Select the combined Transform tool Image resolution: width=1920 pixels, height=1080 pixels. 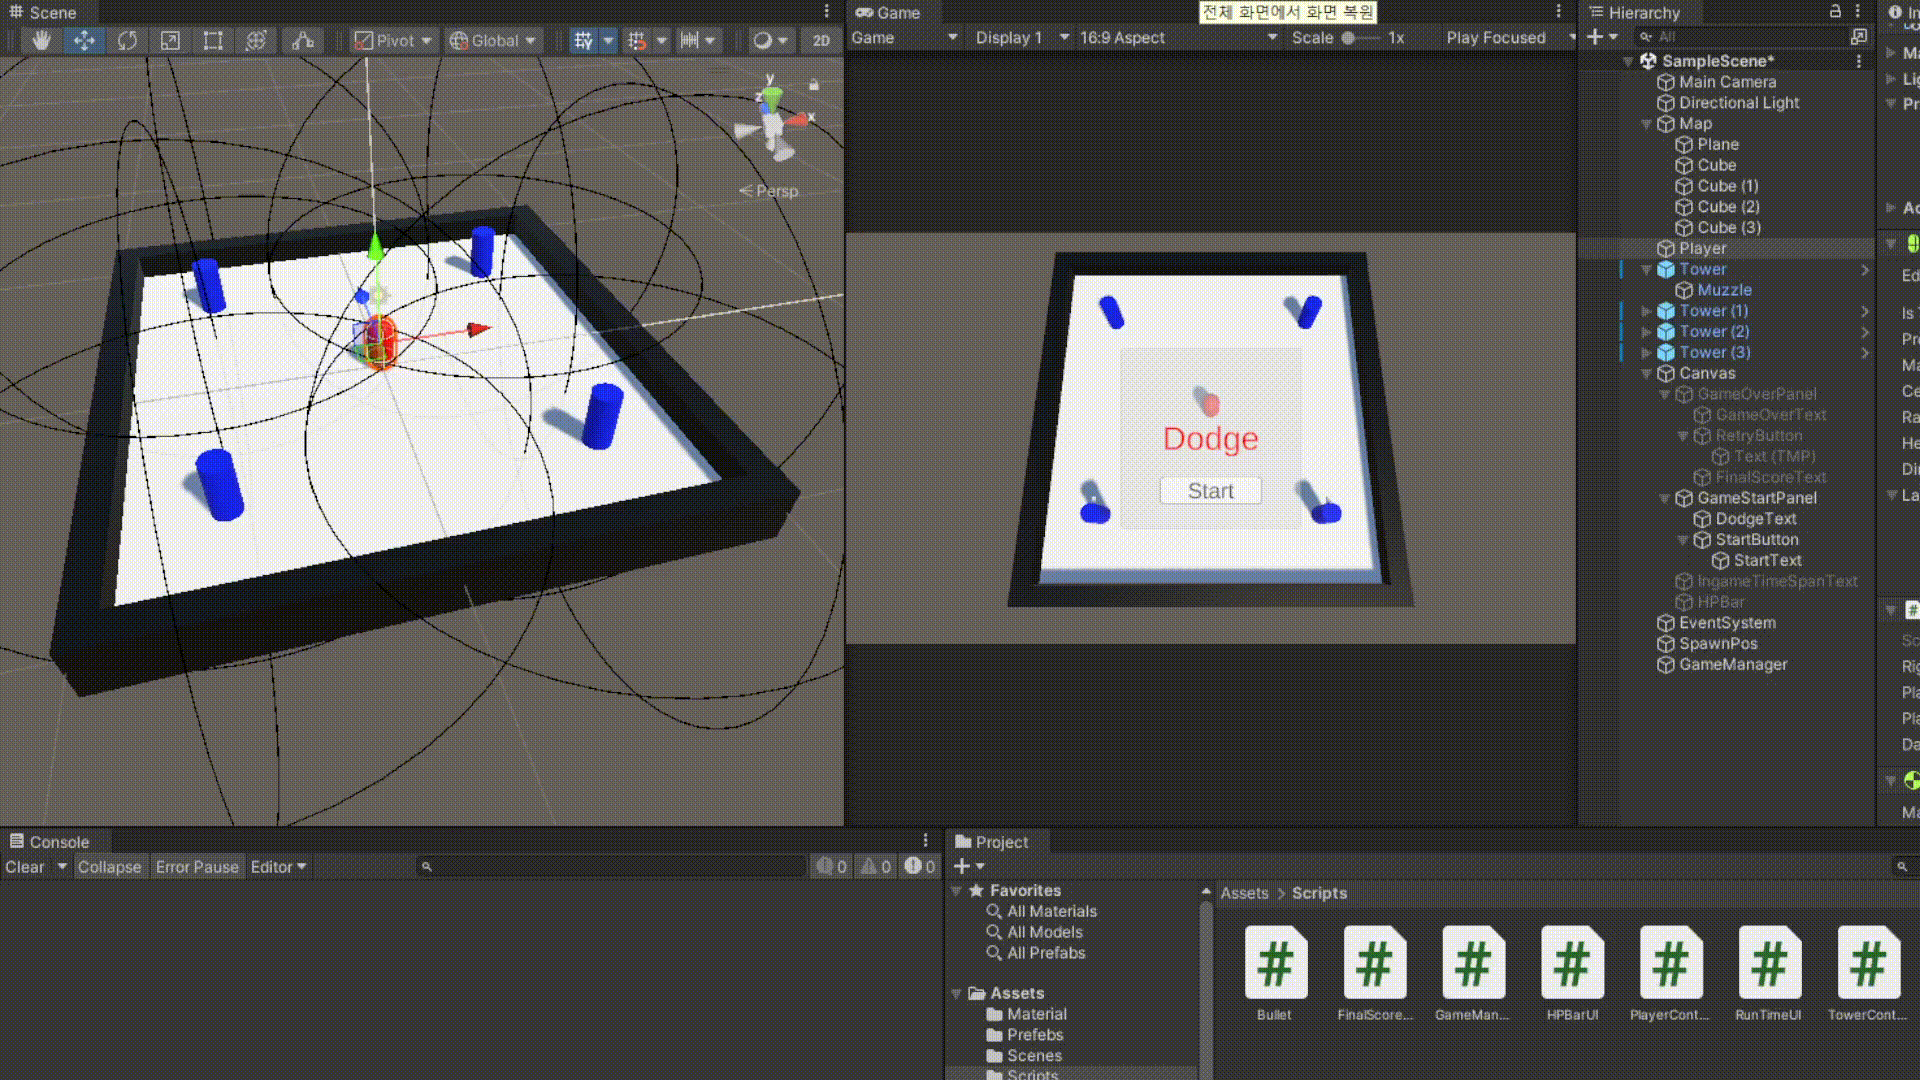coord(256,40)
